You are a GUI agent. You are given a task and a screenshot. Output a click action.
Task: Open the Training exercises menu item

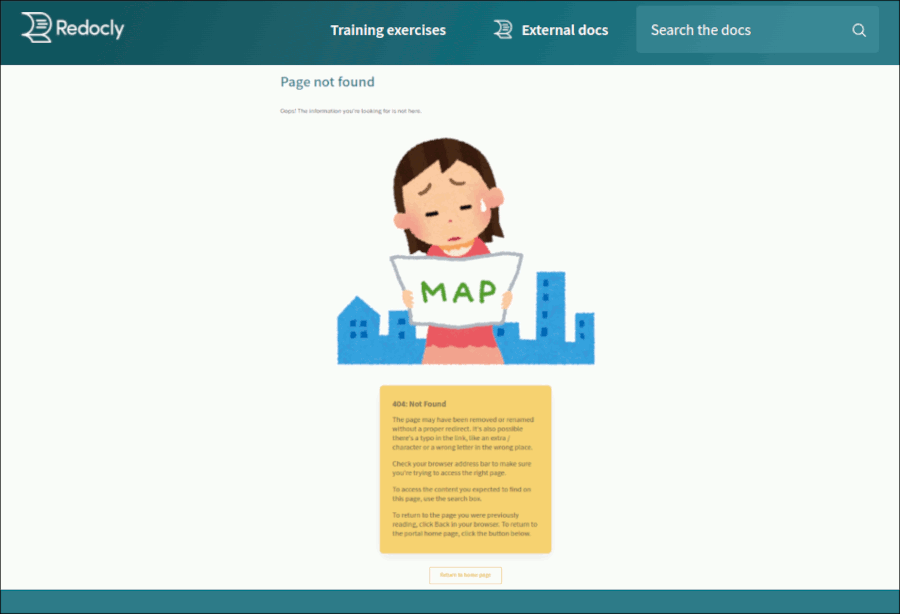coord(388,30)
